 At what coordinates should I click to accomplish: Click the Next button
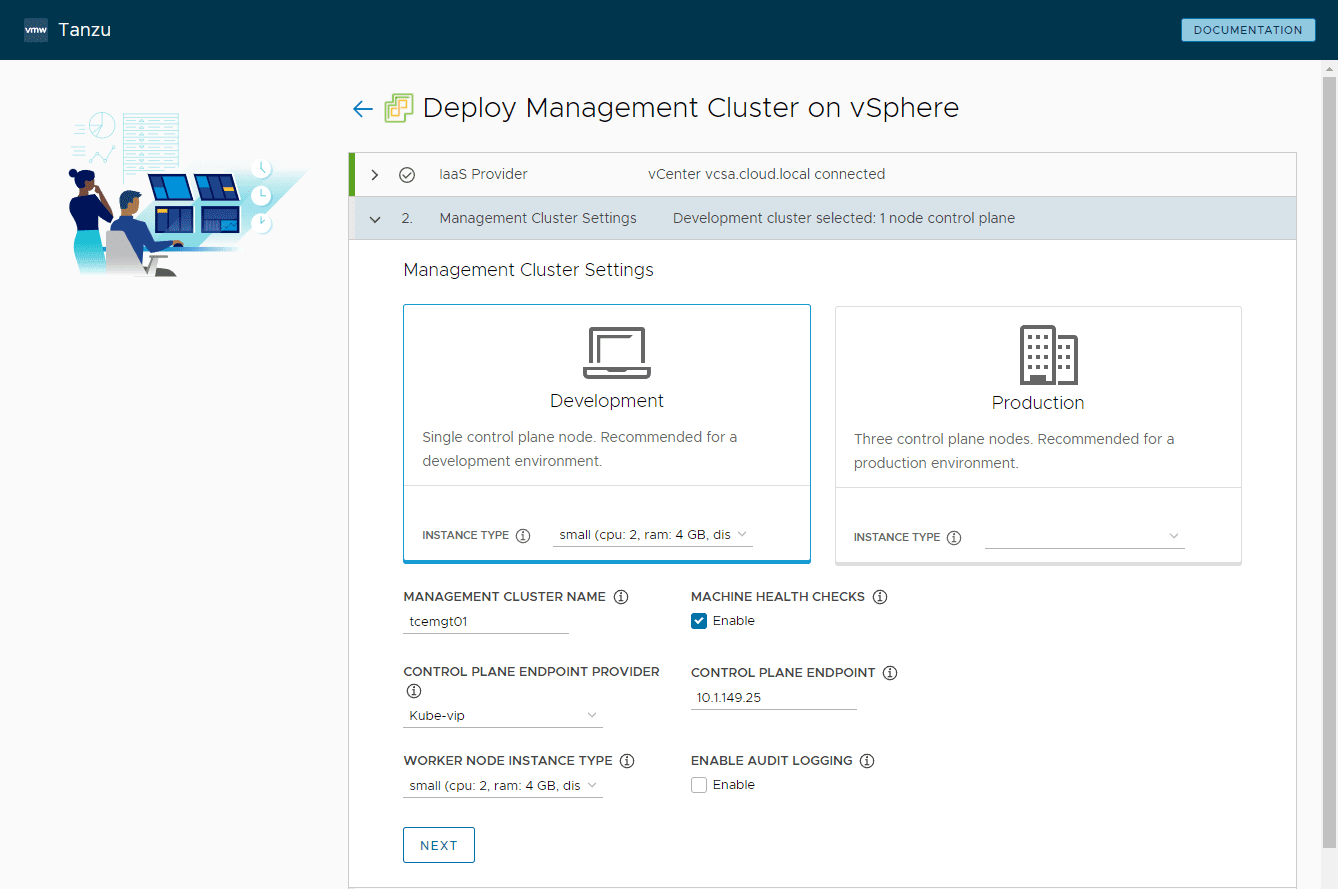[438, 845]
